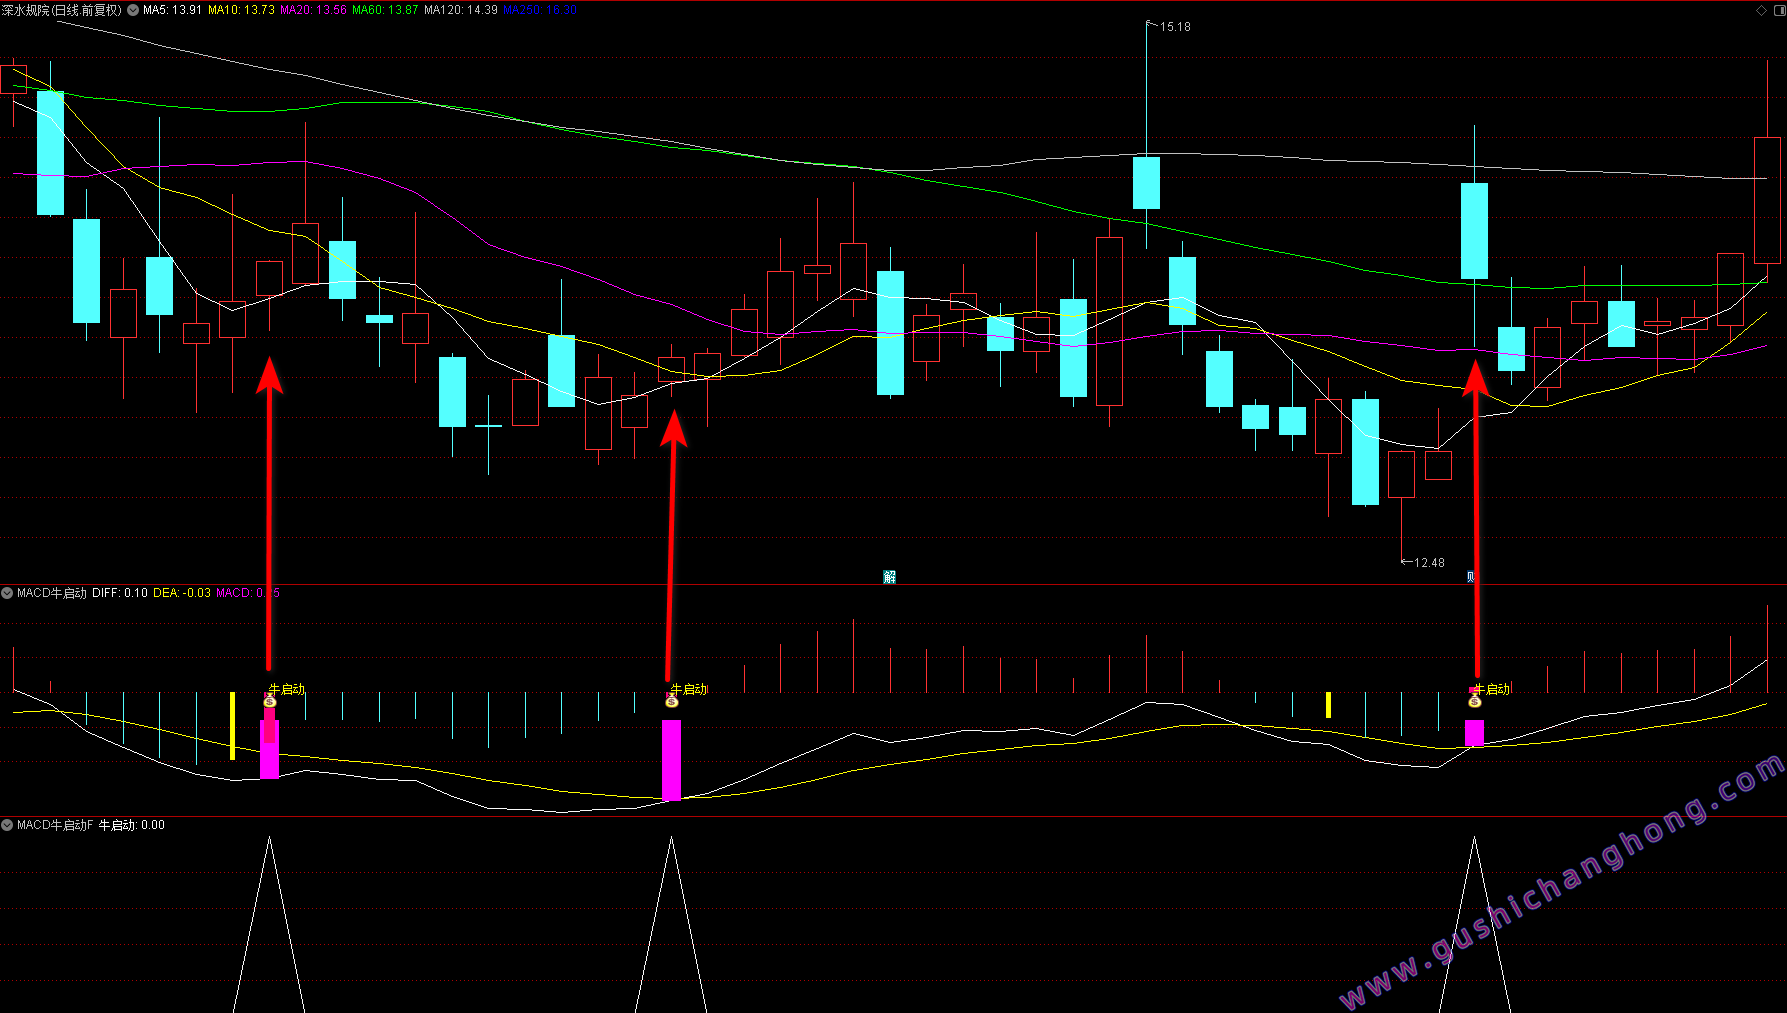Click the diamond icon at top right
Viewport: 1787px width, 1013px height.
pos(1762,10)
